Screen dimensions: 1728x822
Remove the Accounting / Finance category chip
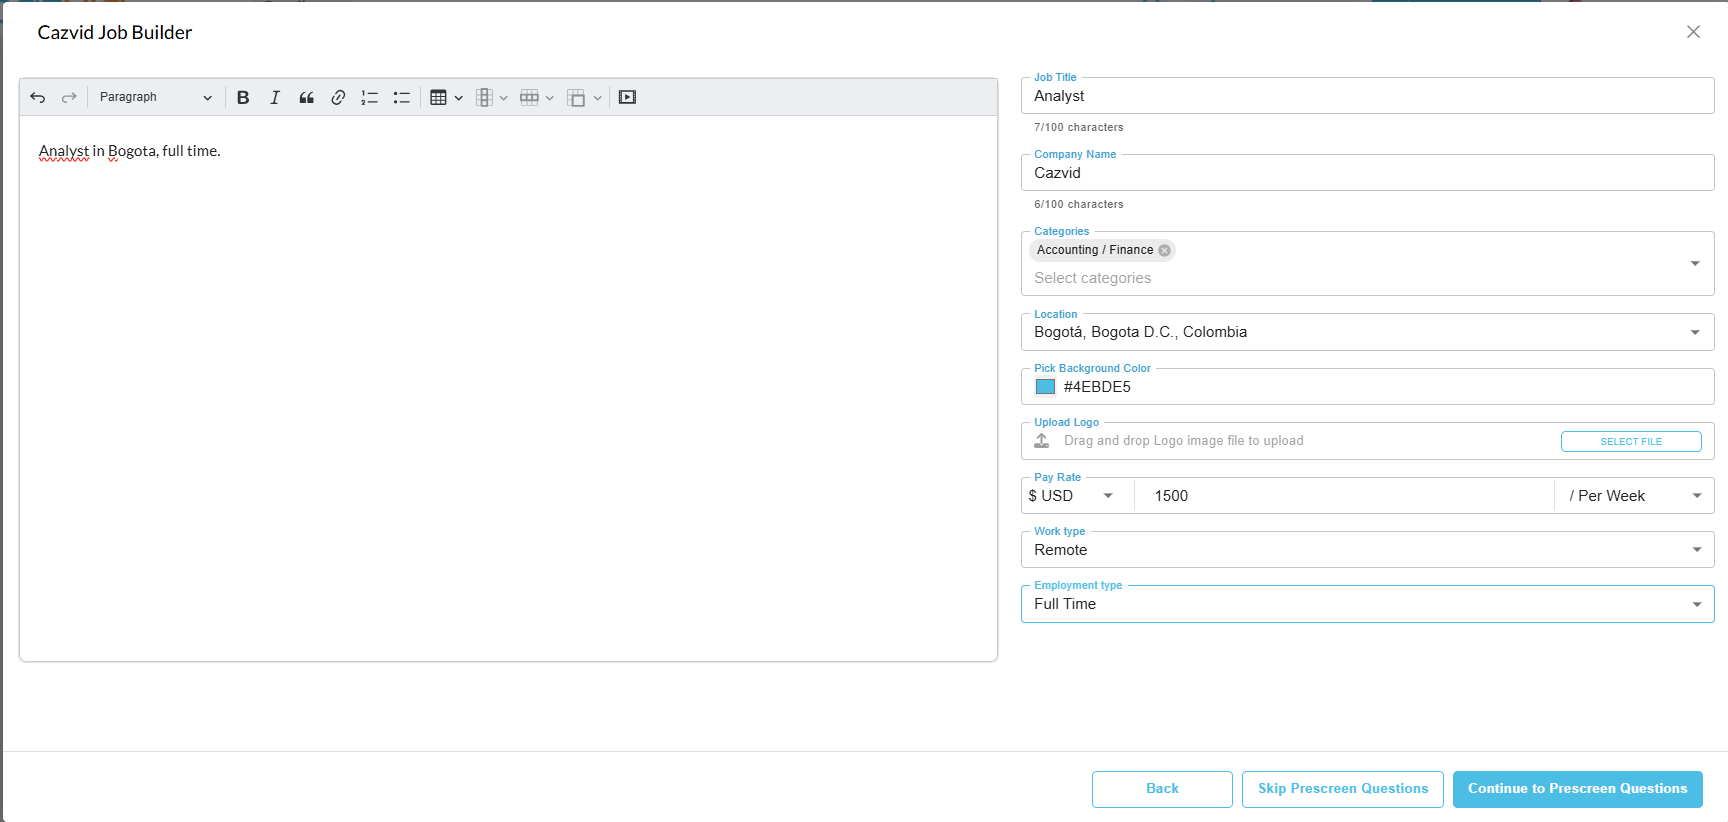click(1164, 250)
